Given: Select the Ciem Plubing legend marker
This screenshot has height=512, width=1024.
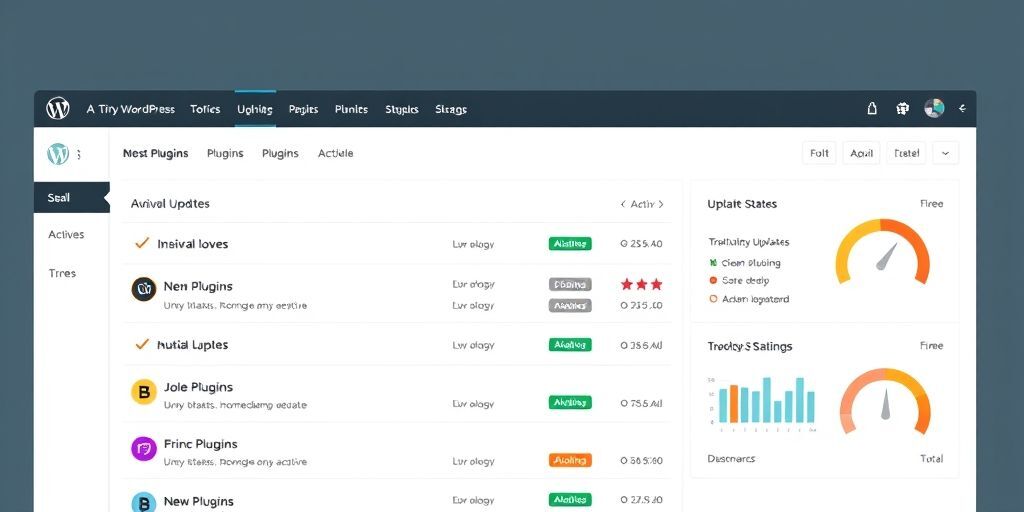Looking at the screenshot, I should [713, 263].
